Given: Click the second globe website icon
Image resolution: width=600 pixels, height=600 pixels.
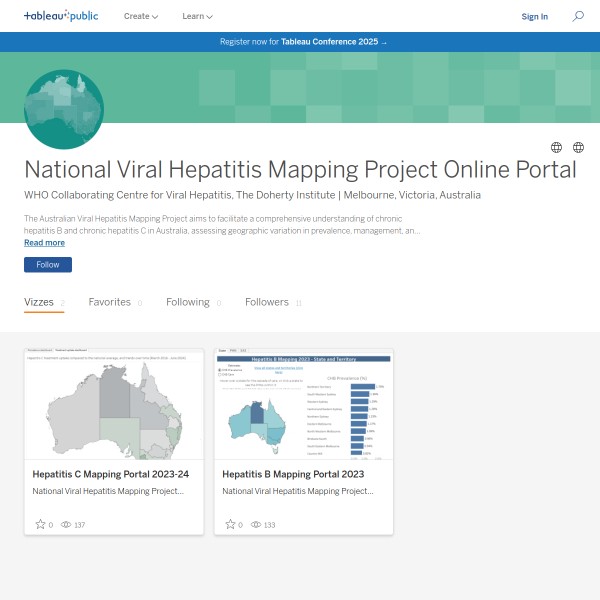Looking at the screenshot, I should click(x=578, y=147).
